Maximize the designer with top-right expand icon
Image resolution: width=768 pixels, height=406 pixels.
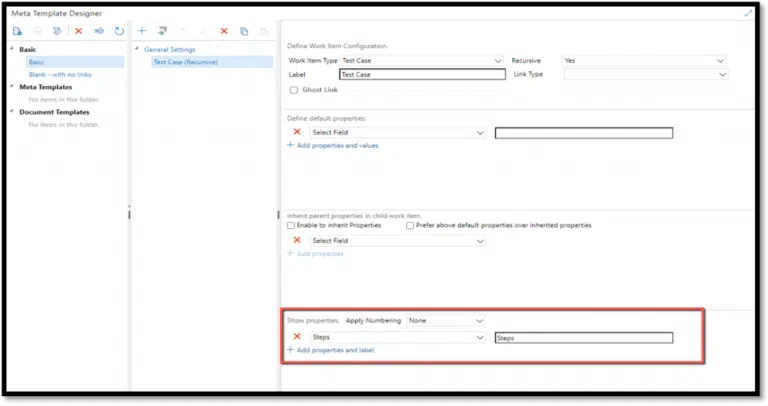[749, 13]
